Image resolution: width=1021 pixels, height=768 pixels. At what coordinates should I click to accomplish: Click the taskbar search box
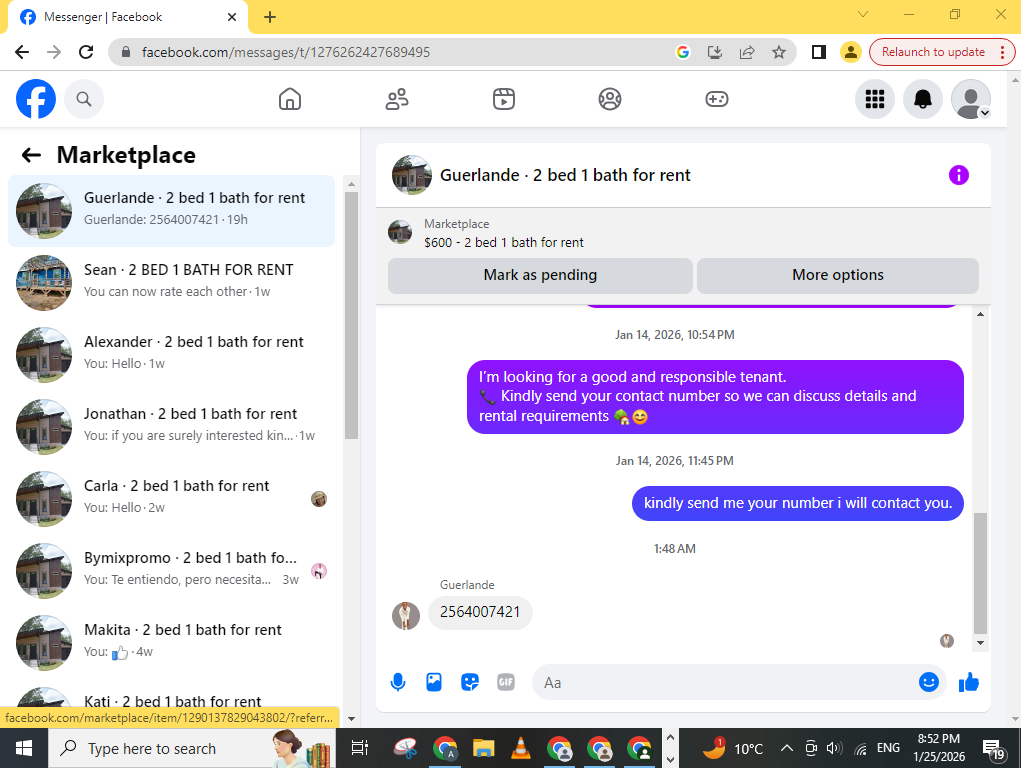coord(192,748)
